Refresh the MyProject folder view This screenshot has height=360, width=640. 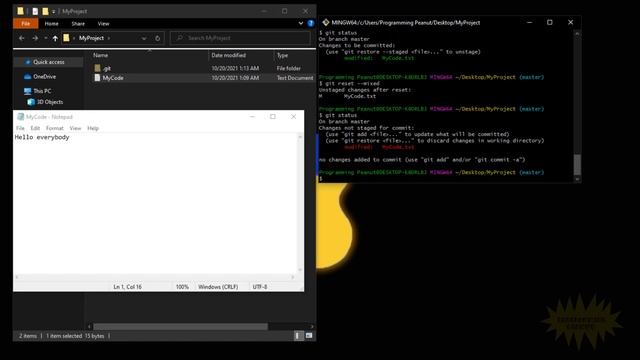[x=158, y=38]
